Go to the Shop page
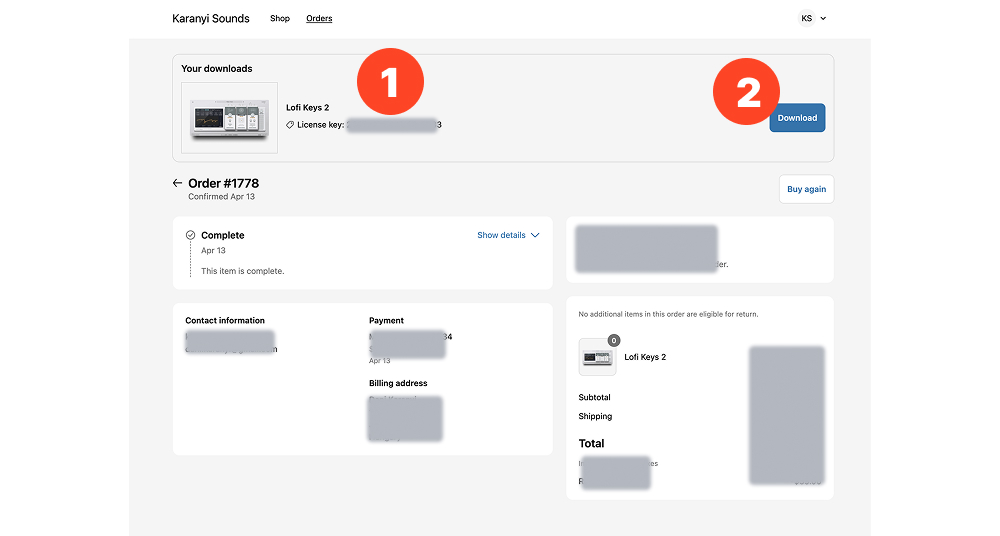The image size is (1000, 536). pos(279,19)
